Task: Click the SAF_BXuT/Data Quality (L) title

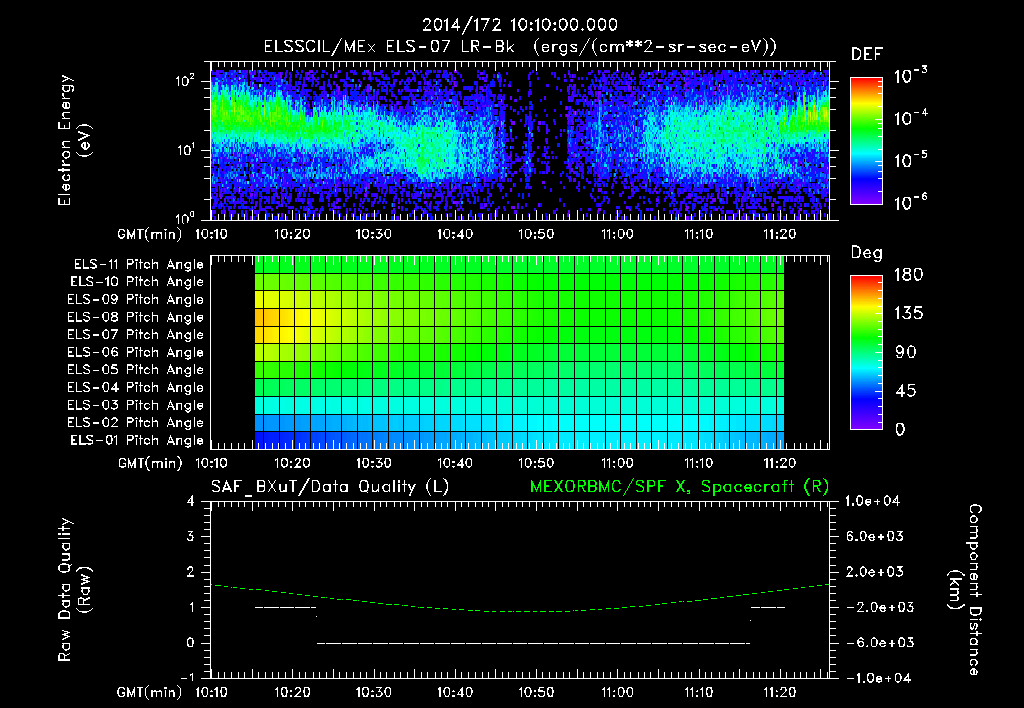Action: [330, 487]
